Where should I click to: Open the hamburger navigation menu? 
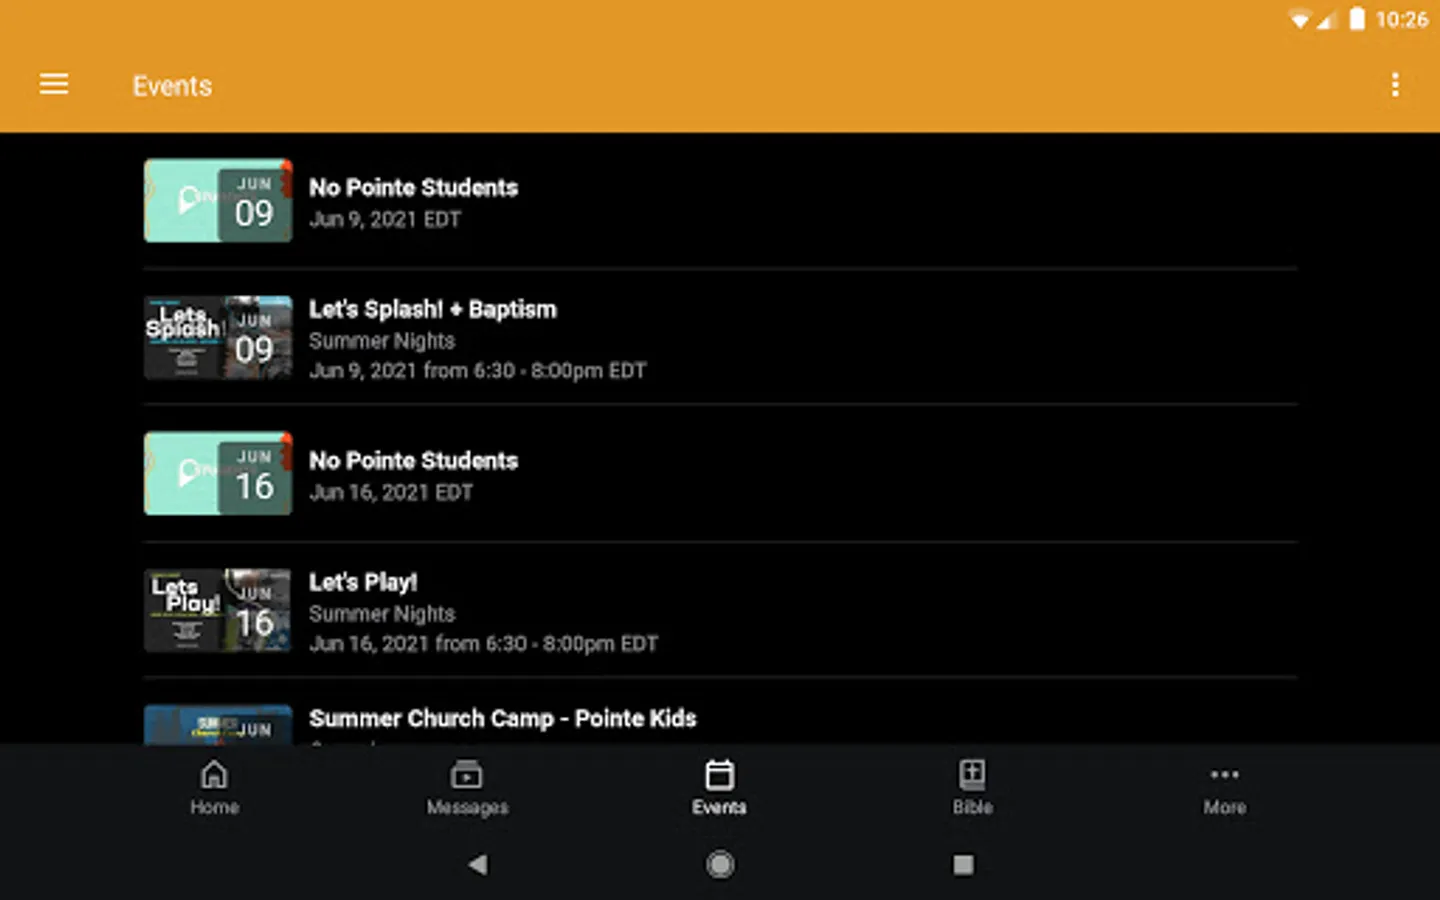(54, 85)
